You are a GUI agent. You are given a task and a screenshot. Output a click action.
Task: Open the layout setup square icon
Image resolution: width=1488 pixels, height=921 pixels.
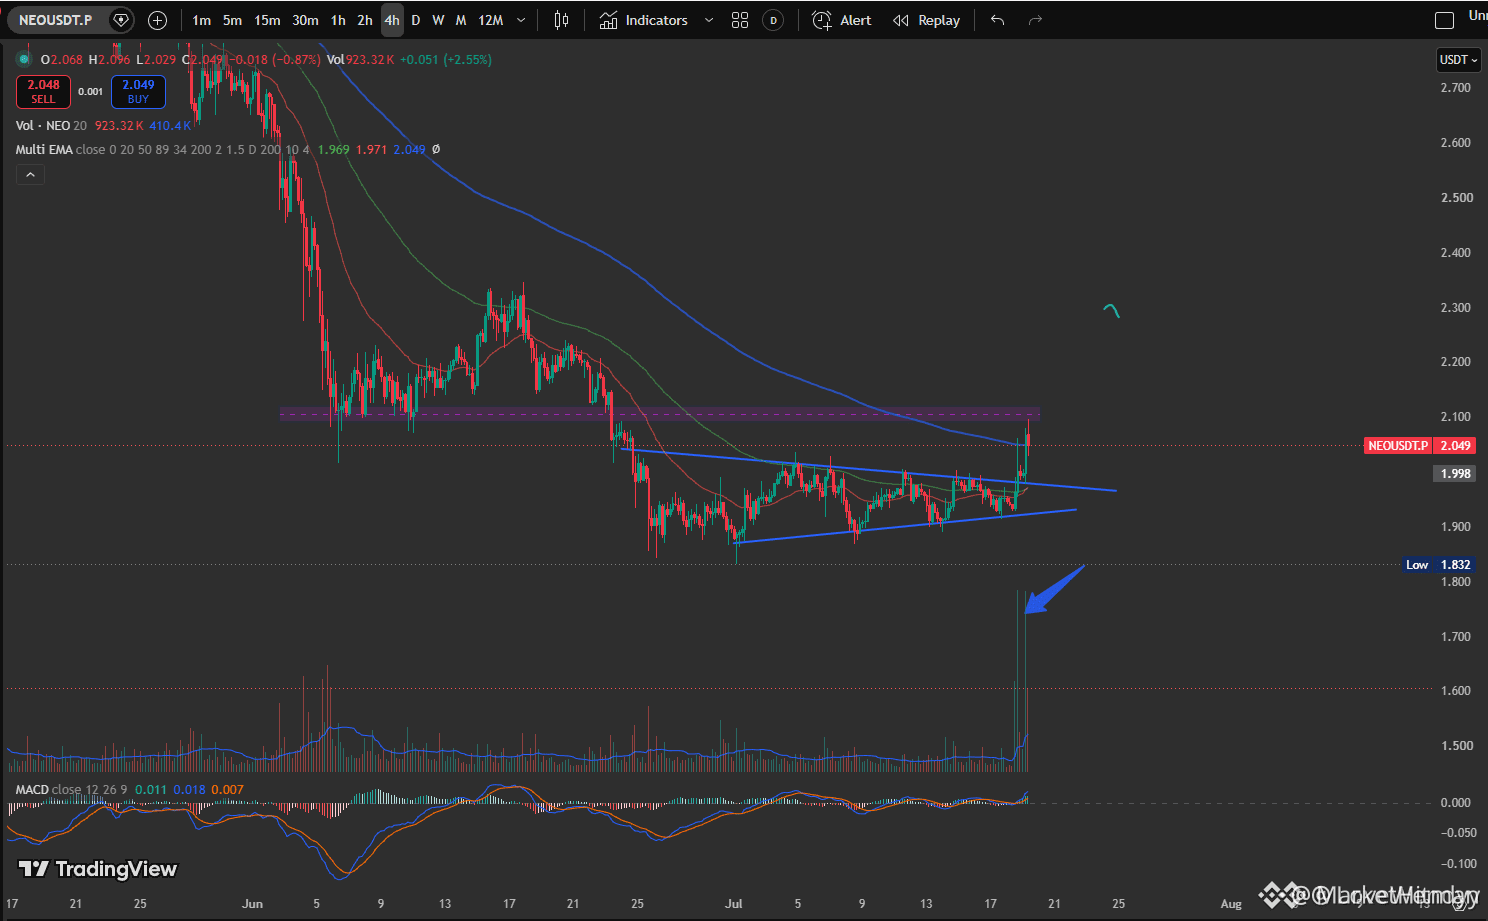point(1444,20)
